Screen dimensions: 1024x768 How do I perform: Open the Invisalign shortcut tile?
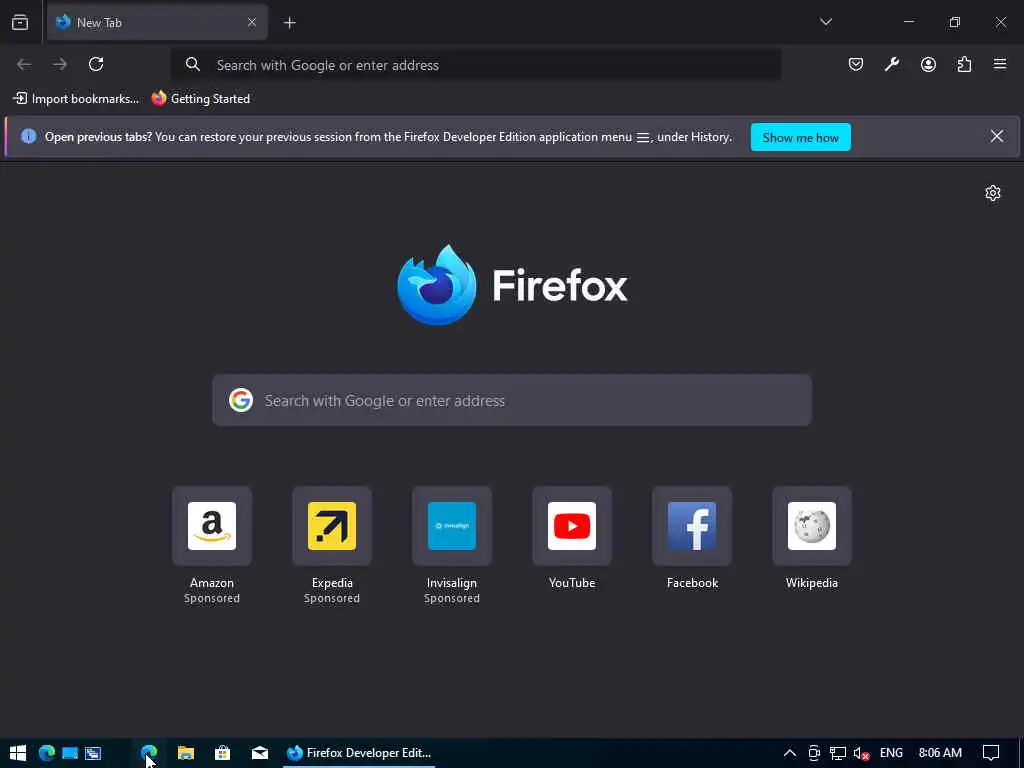[452, 526]
